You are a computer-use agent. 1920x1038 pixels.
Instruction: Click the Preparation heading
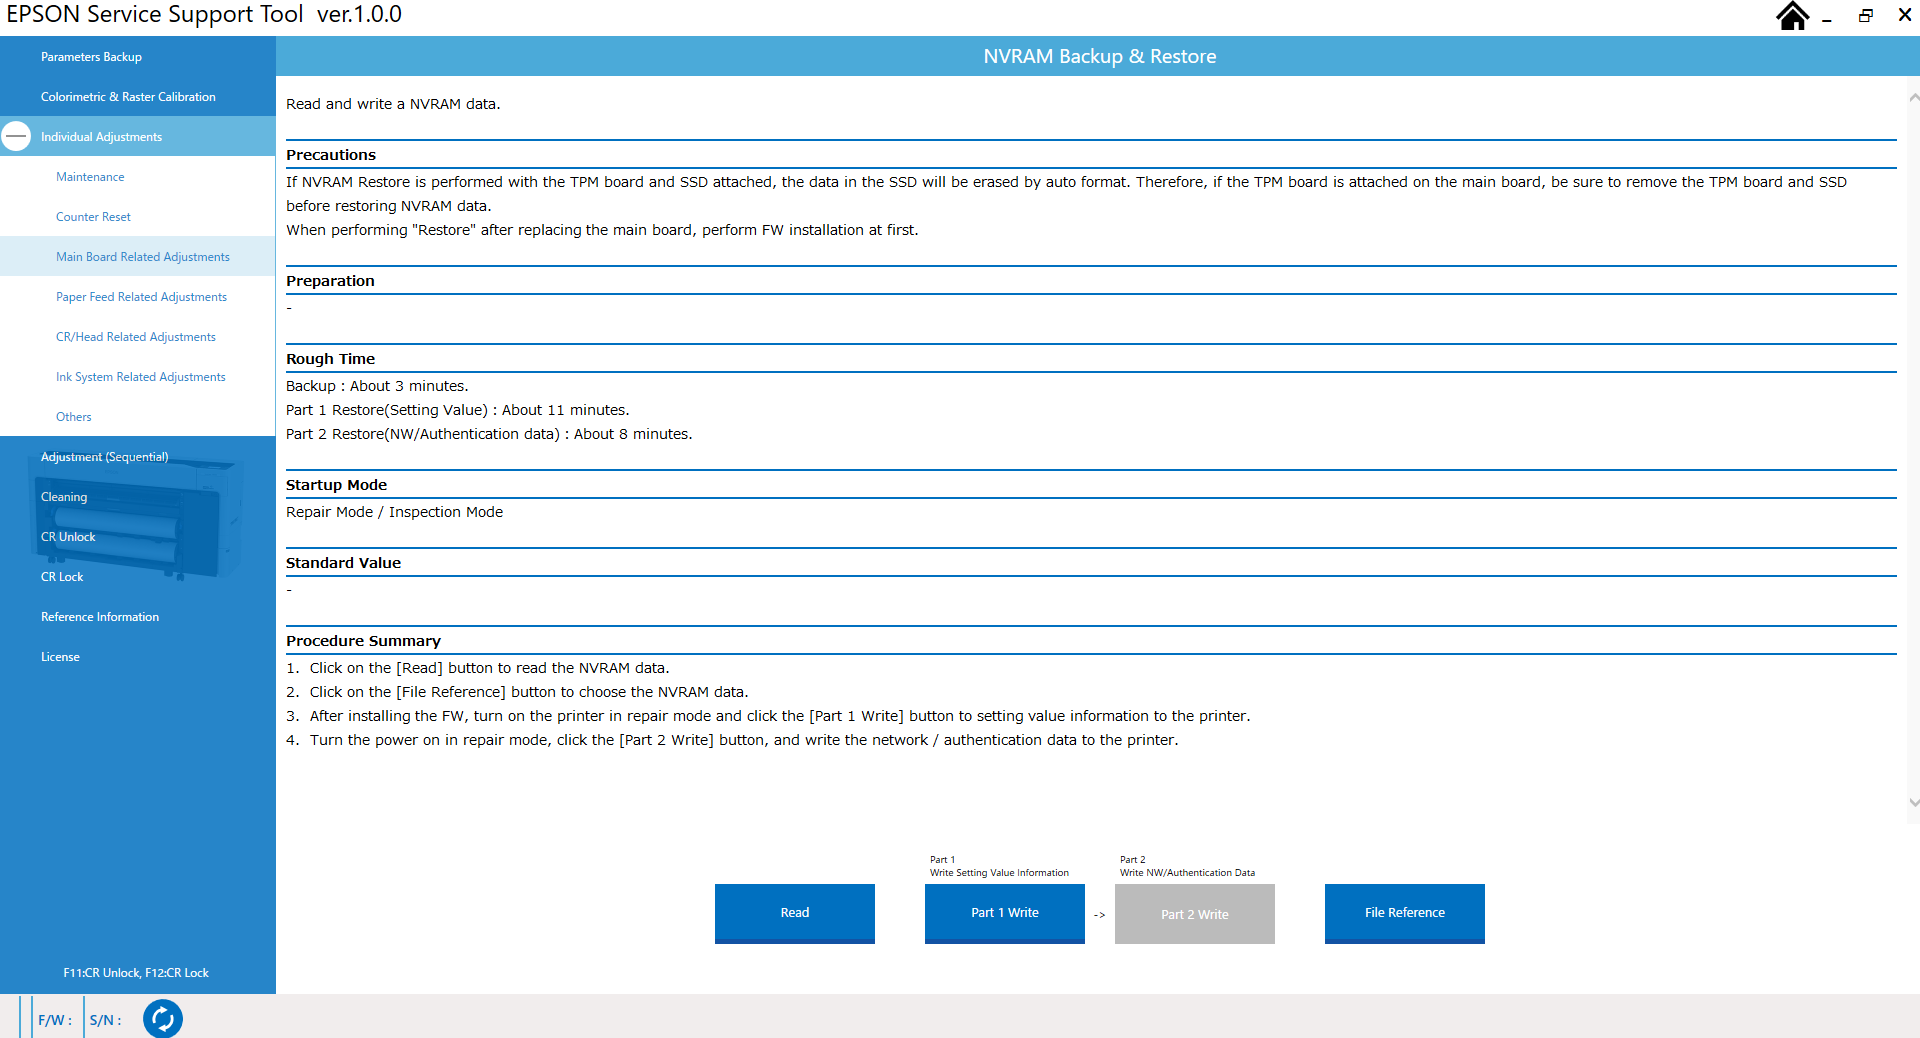click(x=330, y=281)
